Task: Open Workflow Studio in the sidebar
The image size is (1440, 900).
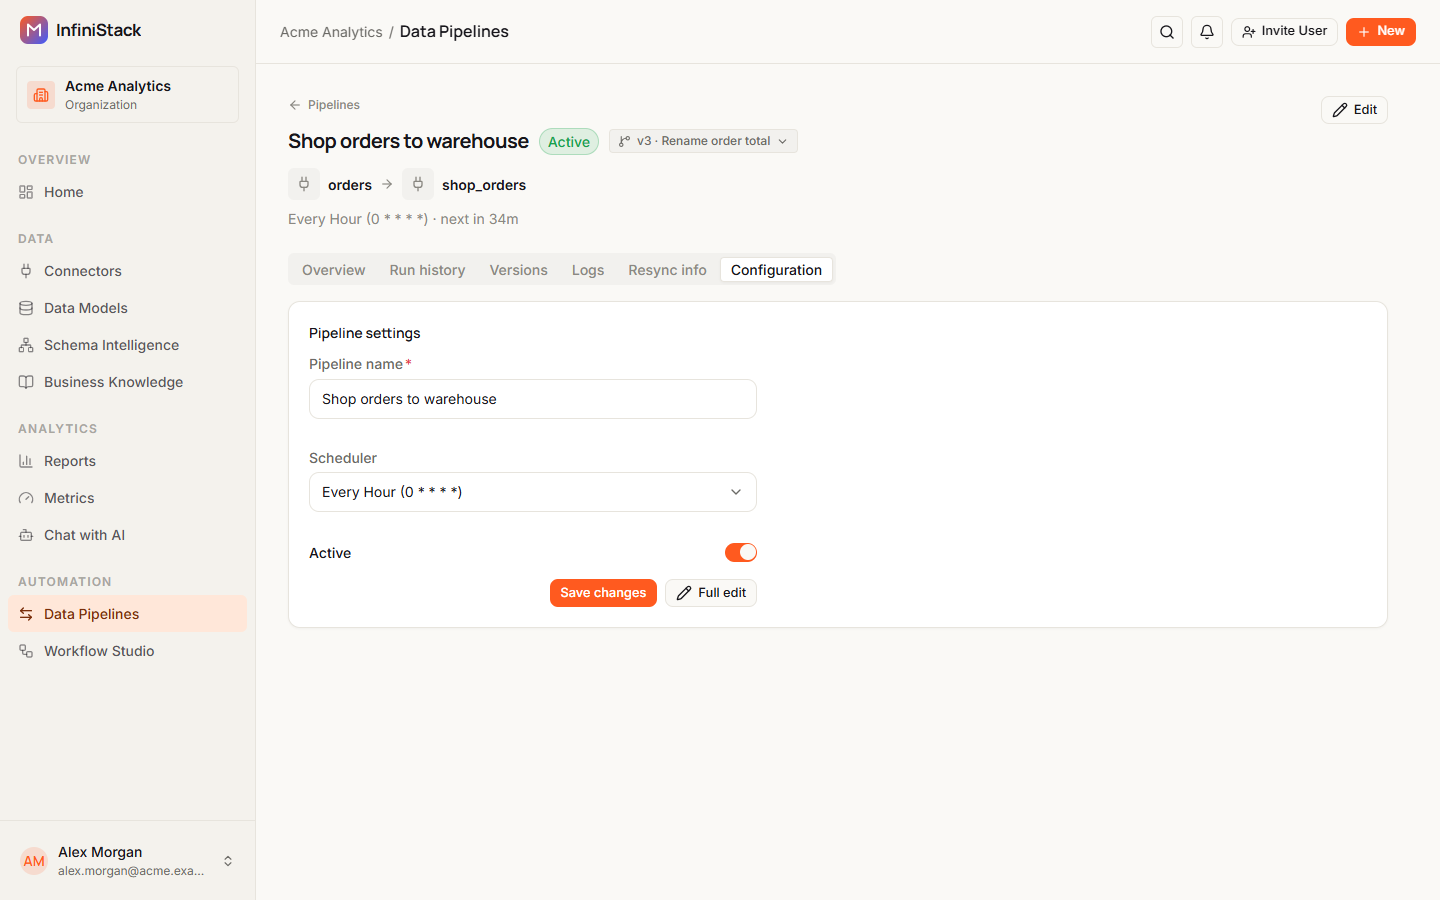Action: 127,651
